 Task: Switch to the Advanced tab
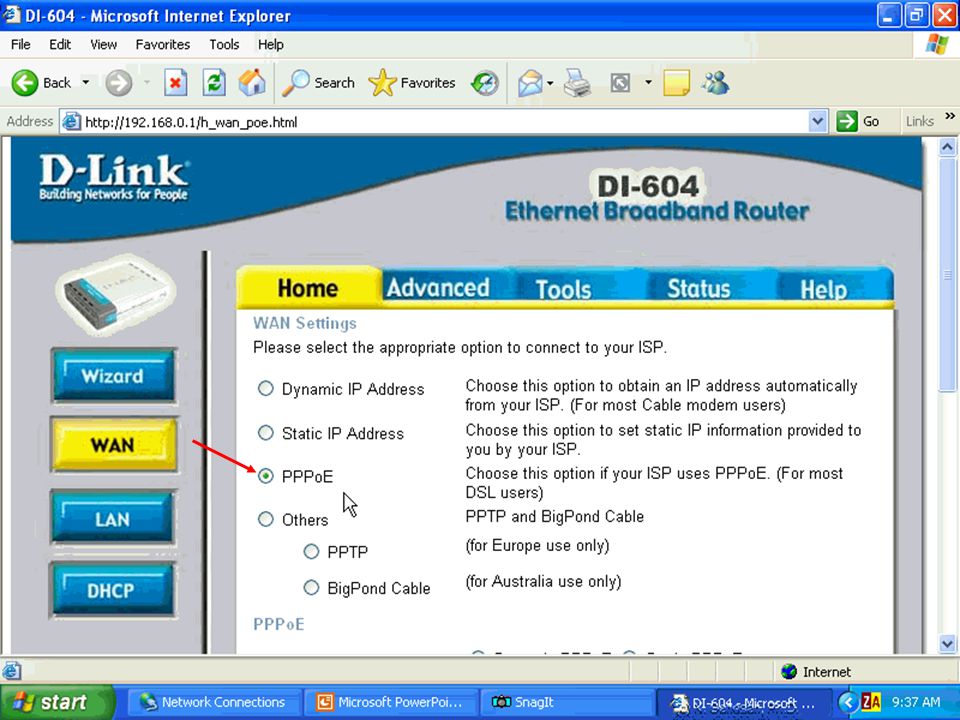(x=438, y=287)
